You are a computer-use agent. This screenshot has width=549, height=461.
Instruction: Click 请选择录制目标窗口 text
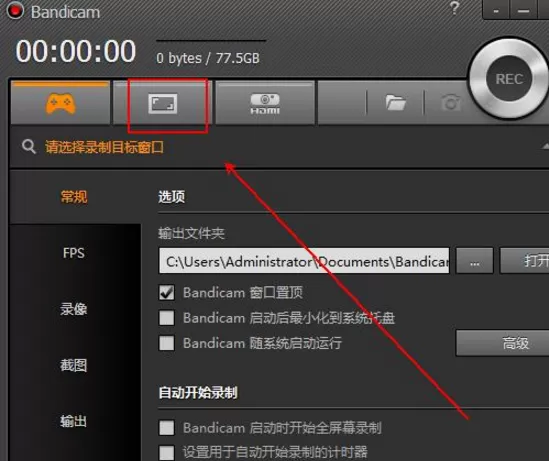(x=104, y=147)
